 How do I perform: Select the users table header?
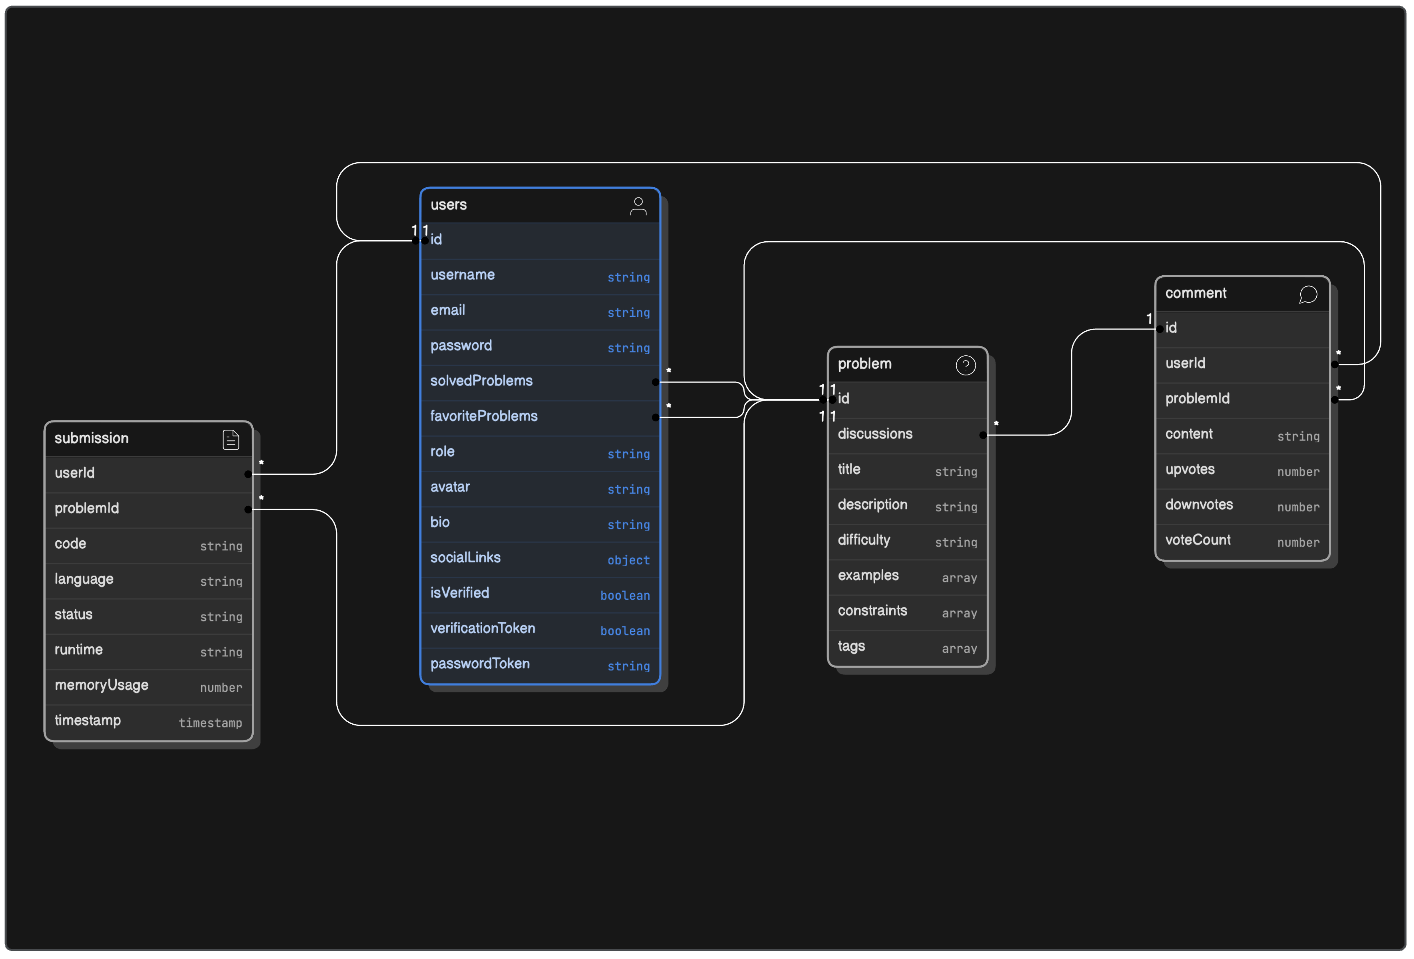pyautogui.click(x=540, y=205)
